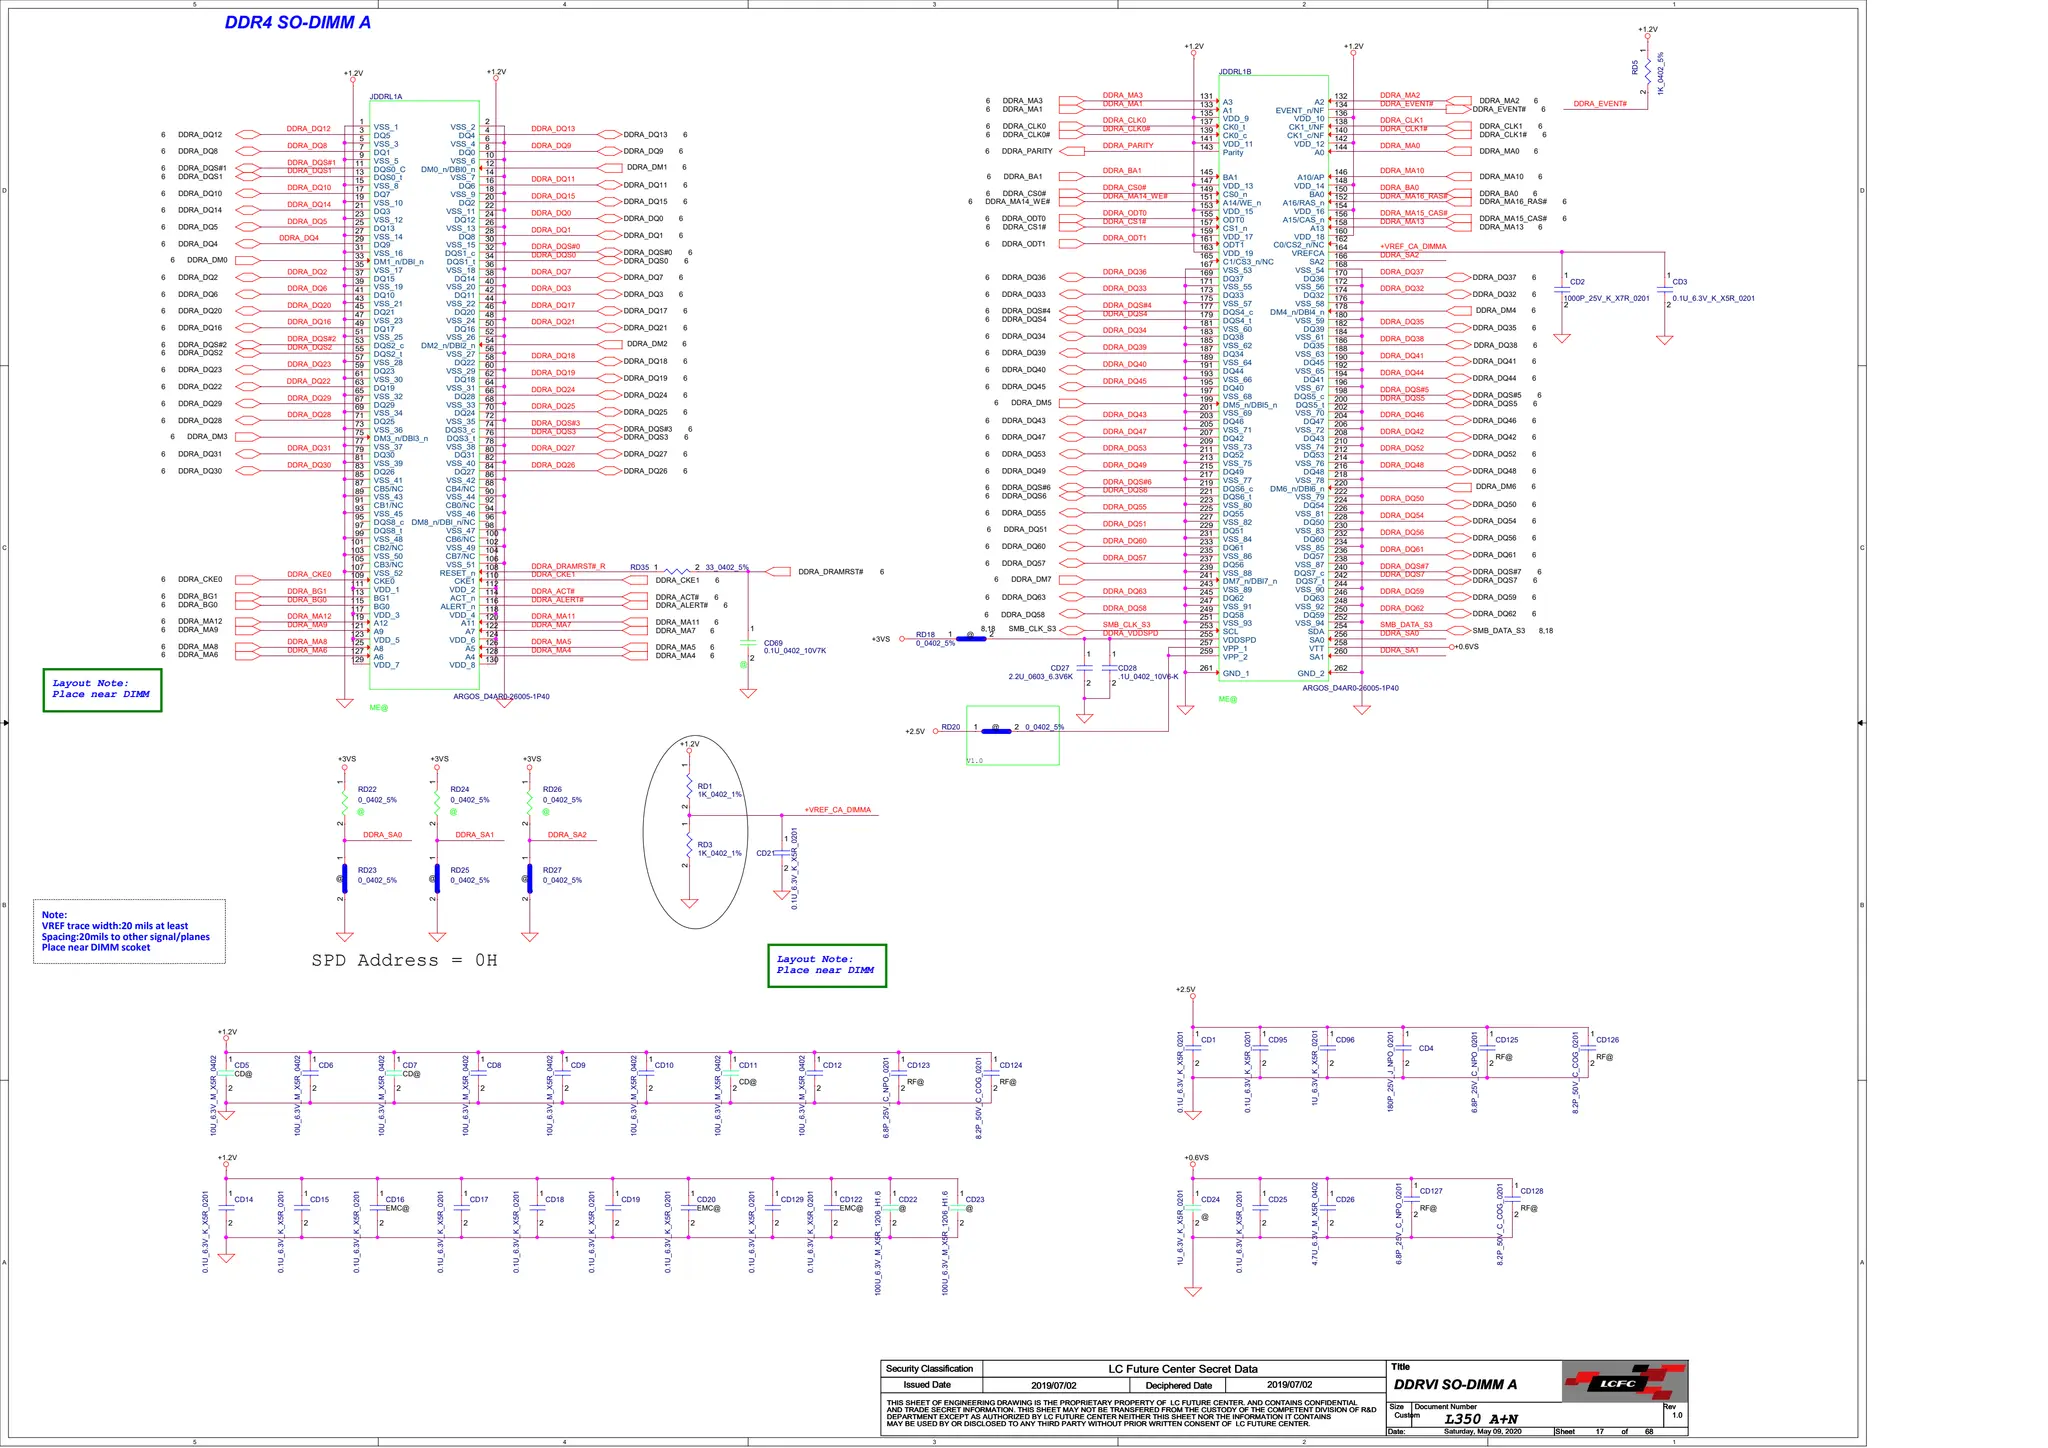Image resolution: width=2048 pixels, height=1448 pixels.
Task: Click the 'DDR4 SO-DIMM A' sheet heading
Action: [297, 22]
